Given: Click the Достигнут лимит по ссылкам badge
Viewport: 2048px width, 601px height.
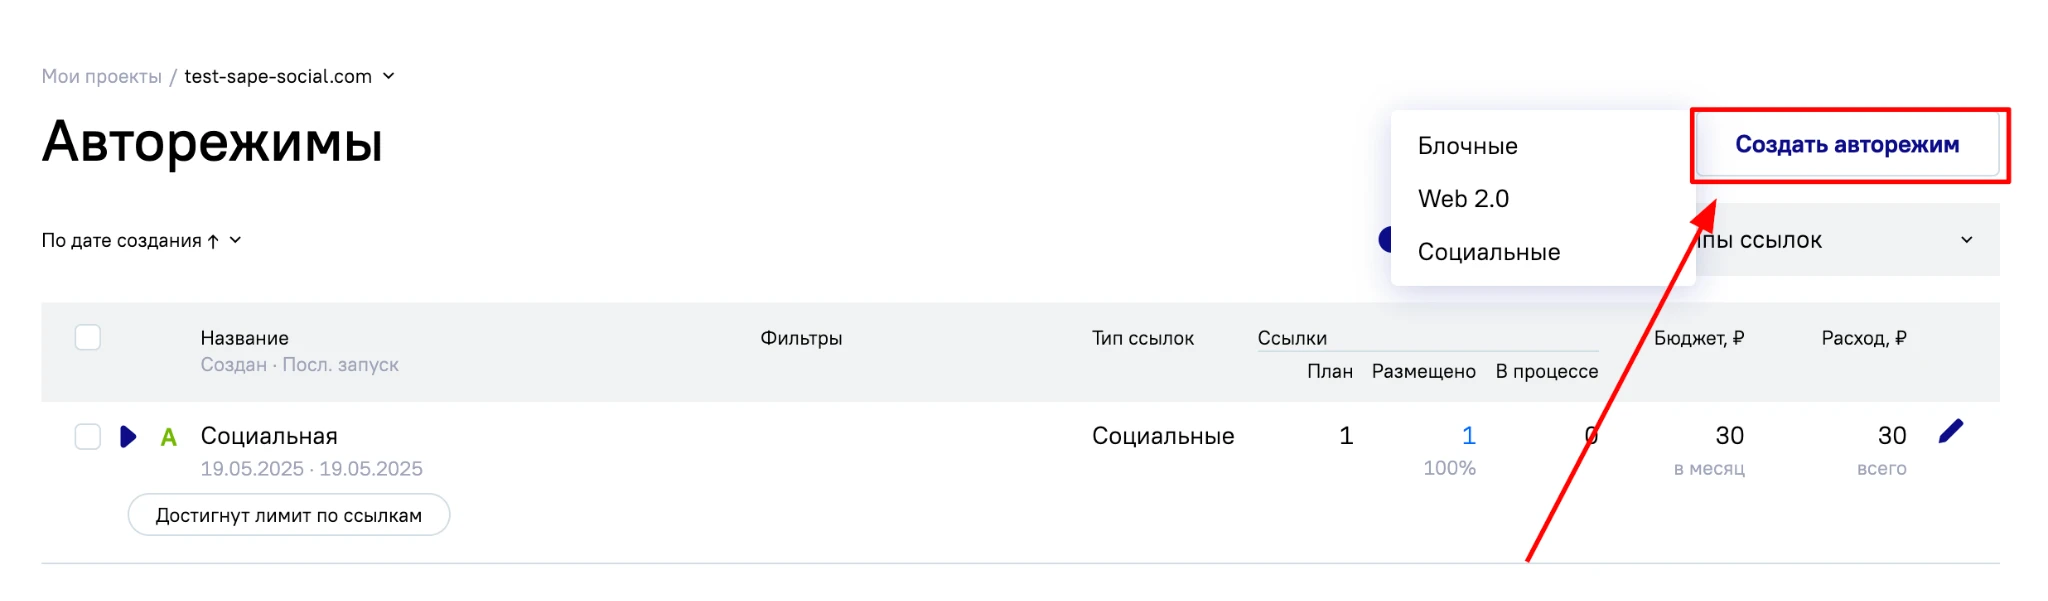Looking at the screenshot, I should pos(288,515).
